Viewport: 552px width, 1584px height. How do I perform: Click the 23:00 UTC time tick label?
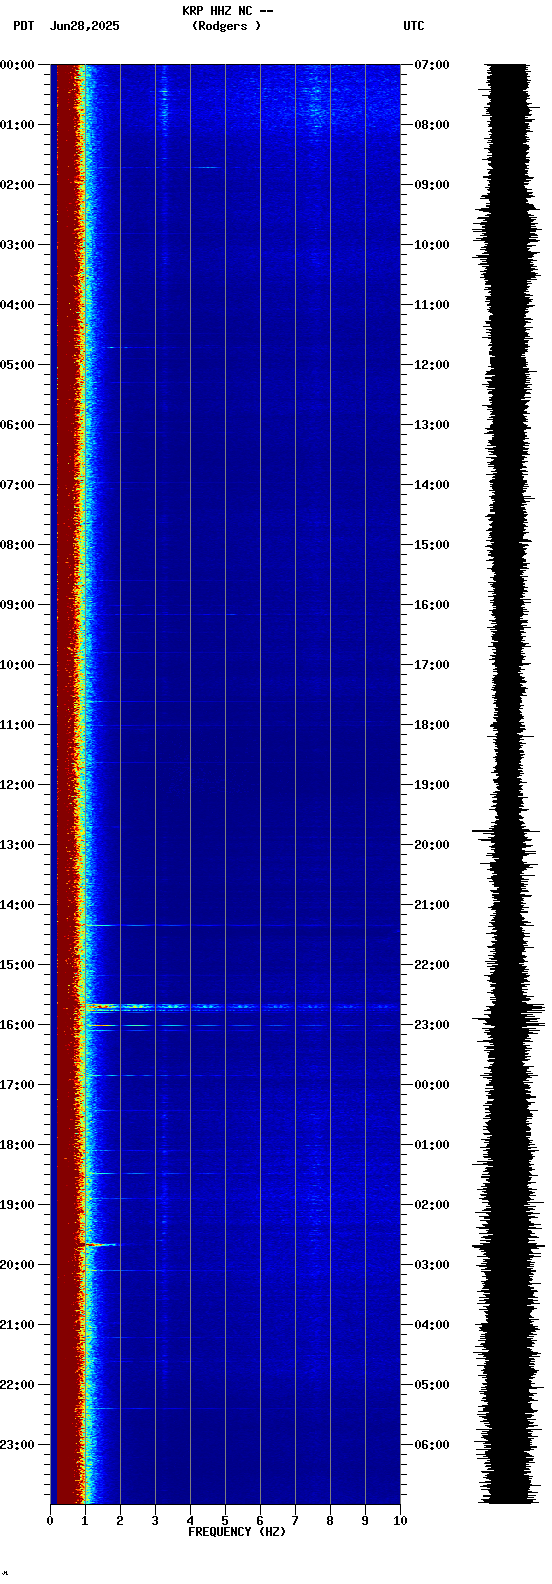click(432, 1025)
